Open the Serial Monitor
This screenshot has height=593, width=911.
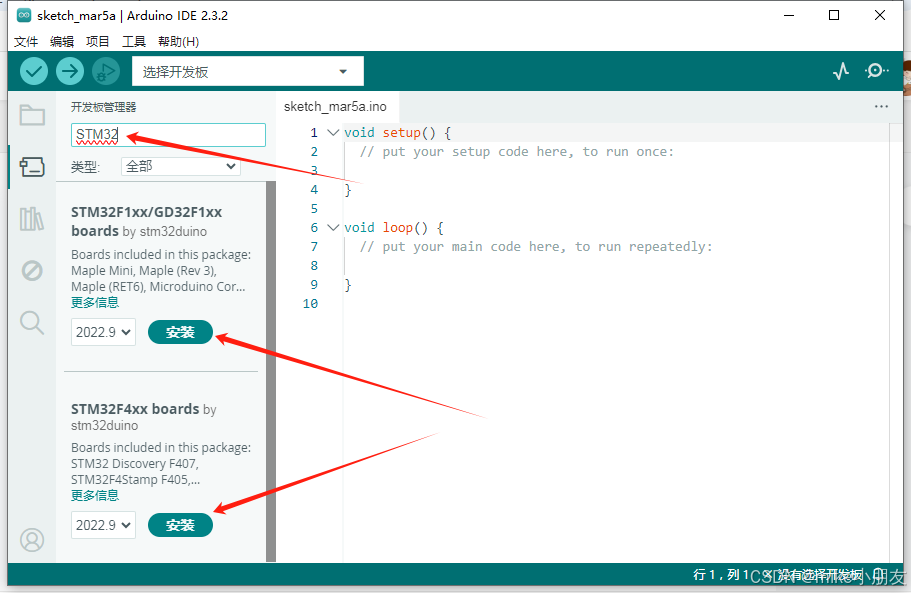(x=876, y=71)
